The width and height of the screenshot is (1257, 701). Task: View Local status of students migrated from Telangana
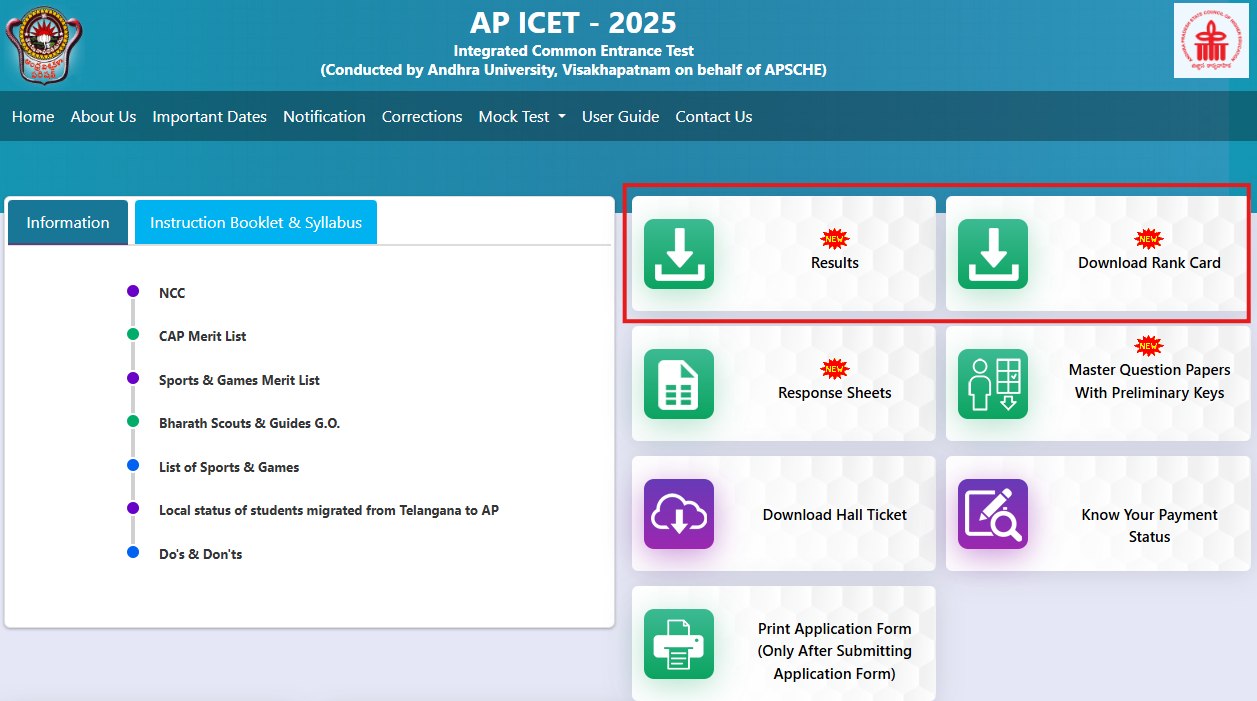[328, 510]
